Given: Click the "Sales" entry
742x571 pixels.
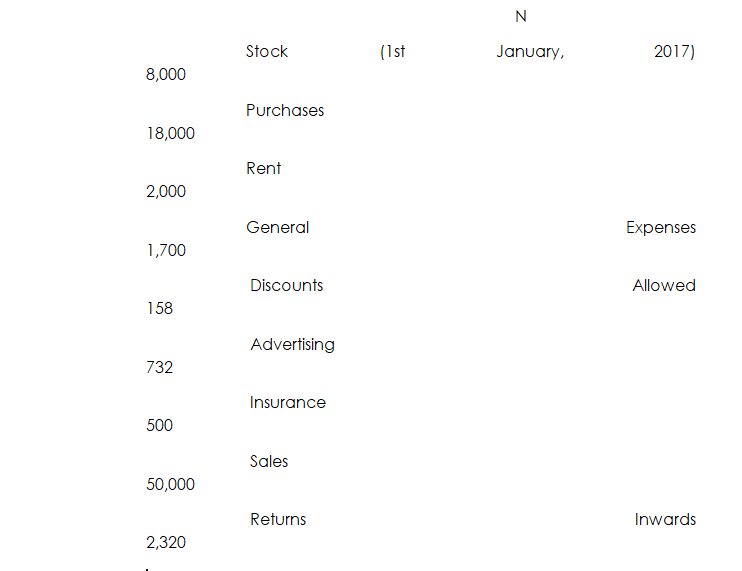Looking at the screenshot, I should [x=269, y=462].
